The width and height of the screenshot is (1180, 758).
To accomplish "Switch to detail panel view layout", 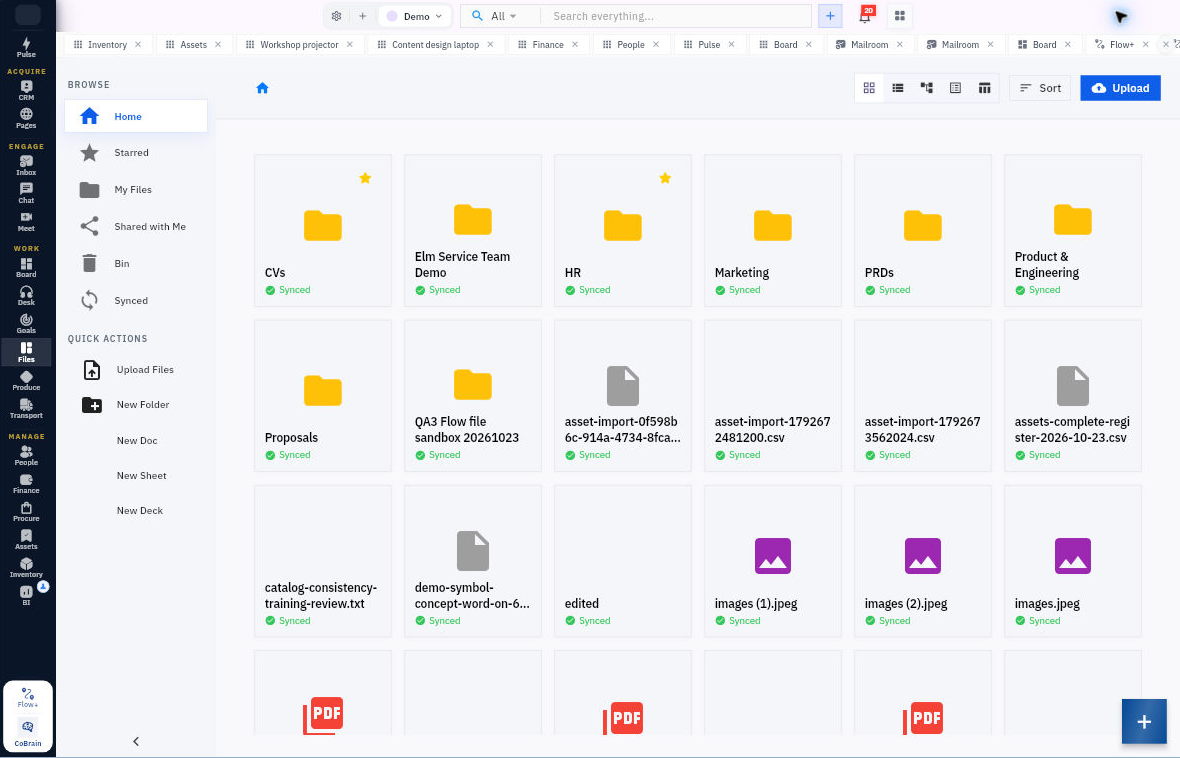I will 955,88.
